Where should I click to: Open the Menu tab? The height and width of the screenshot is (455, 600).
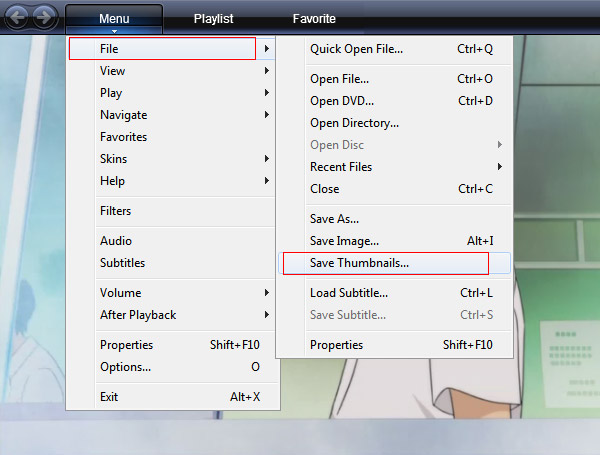114,19
